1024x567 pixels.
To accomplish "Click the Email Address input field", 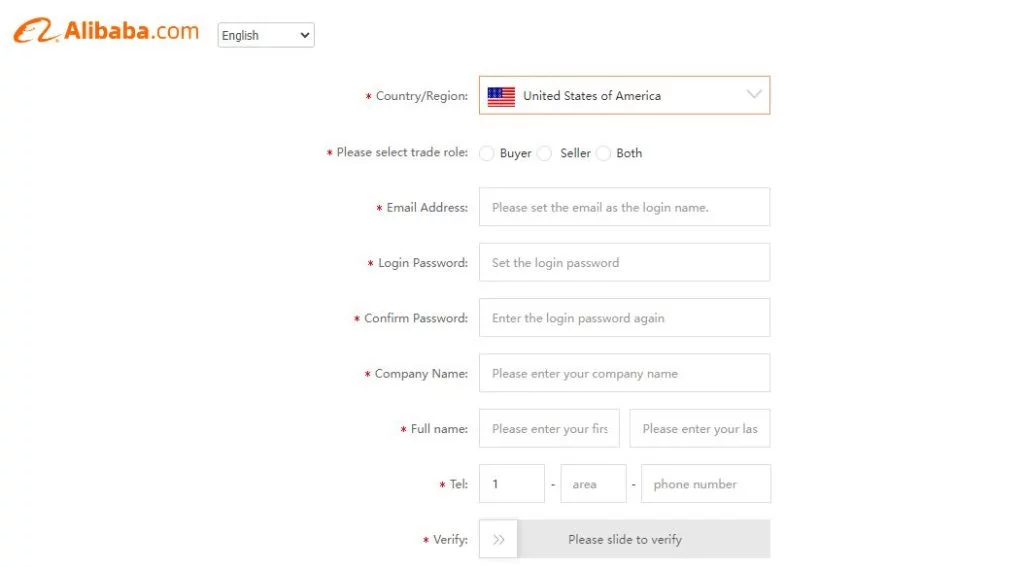I will (624, 207).
